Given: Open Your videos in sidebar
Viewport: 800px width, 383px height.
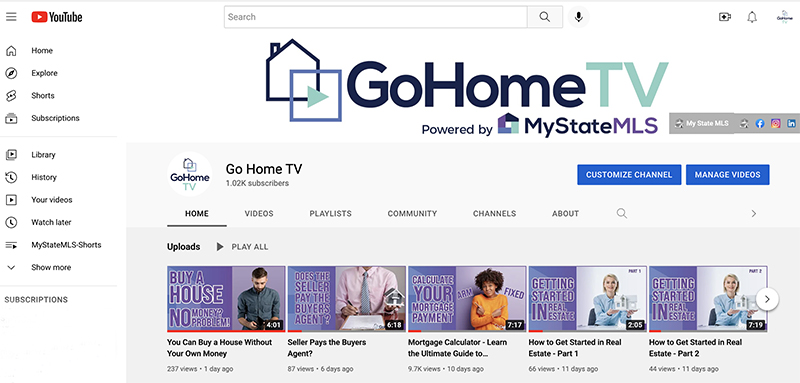Looking at the screenshot, I should (x=52, y=199).
